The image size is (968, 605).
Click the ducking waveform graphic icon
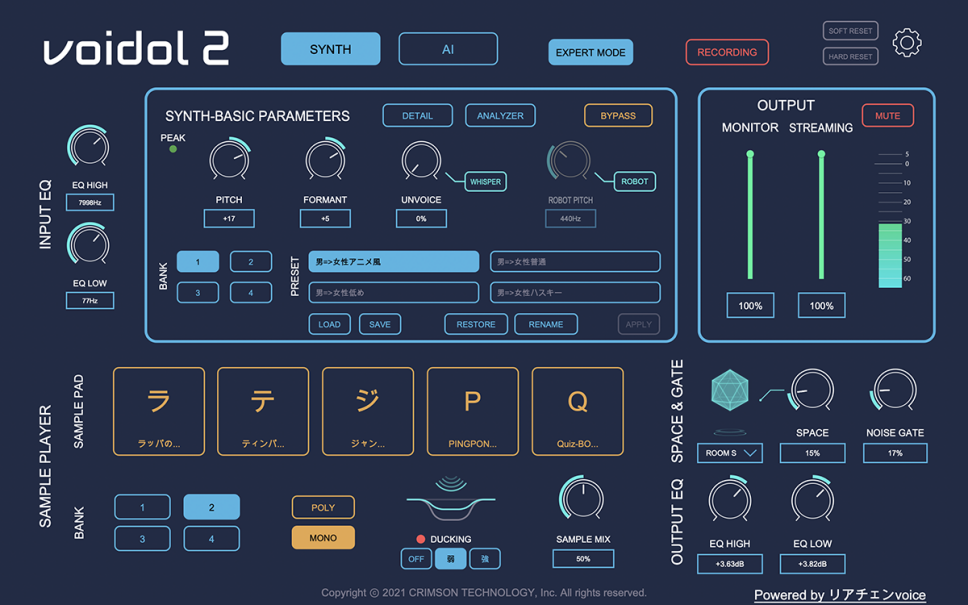(x=451, y=499)
